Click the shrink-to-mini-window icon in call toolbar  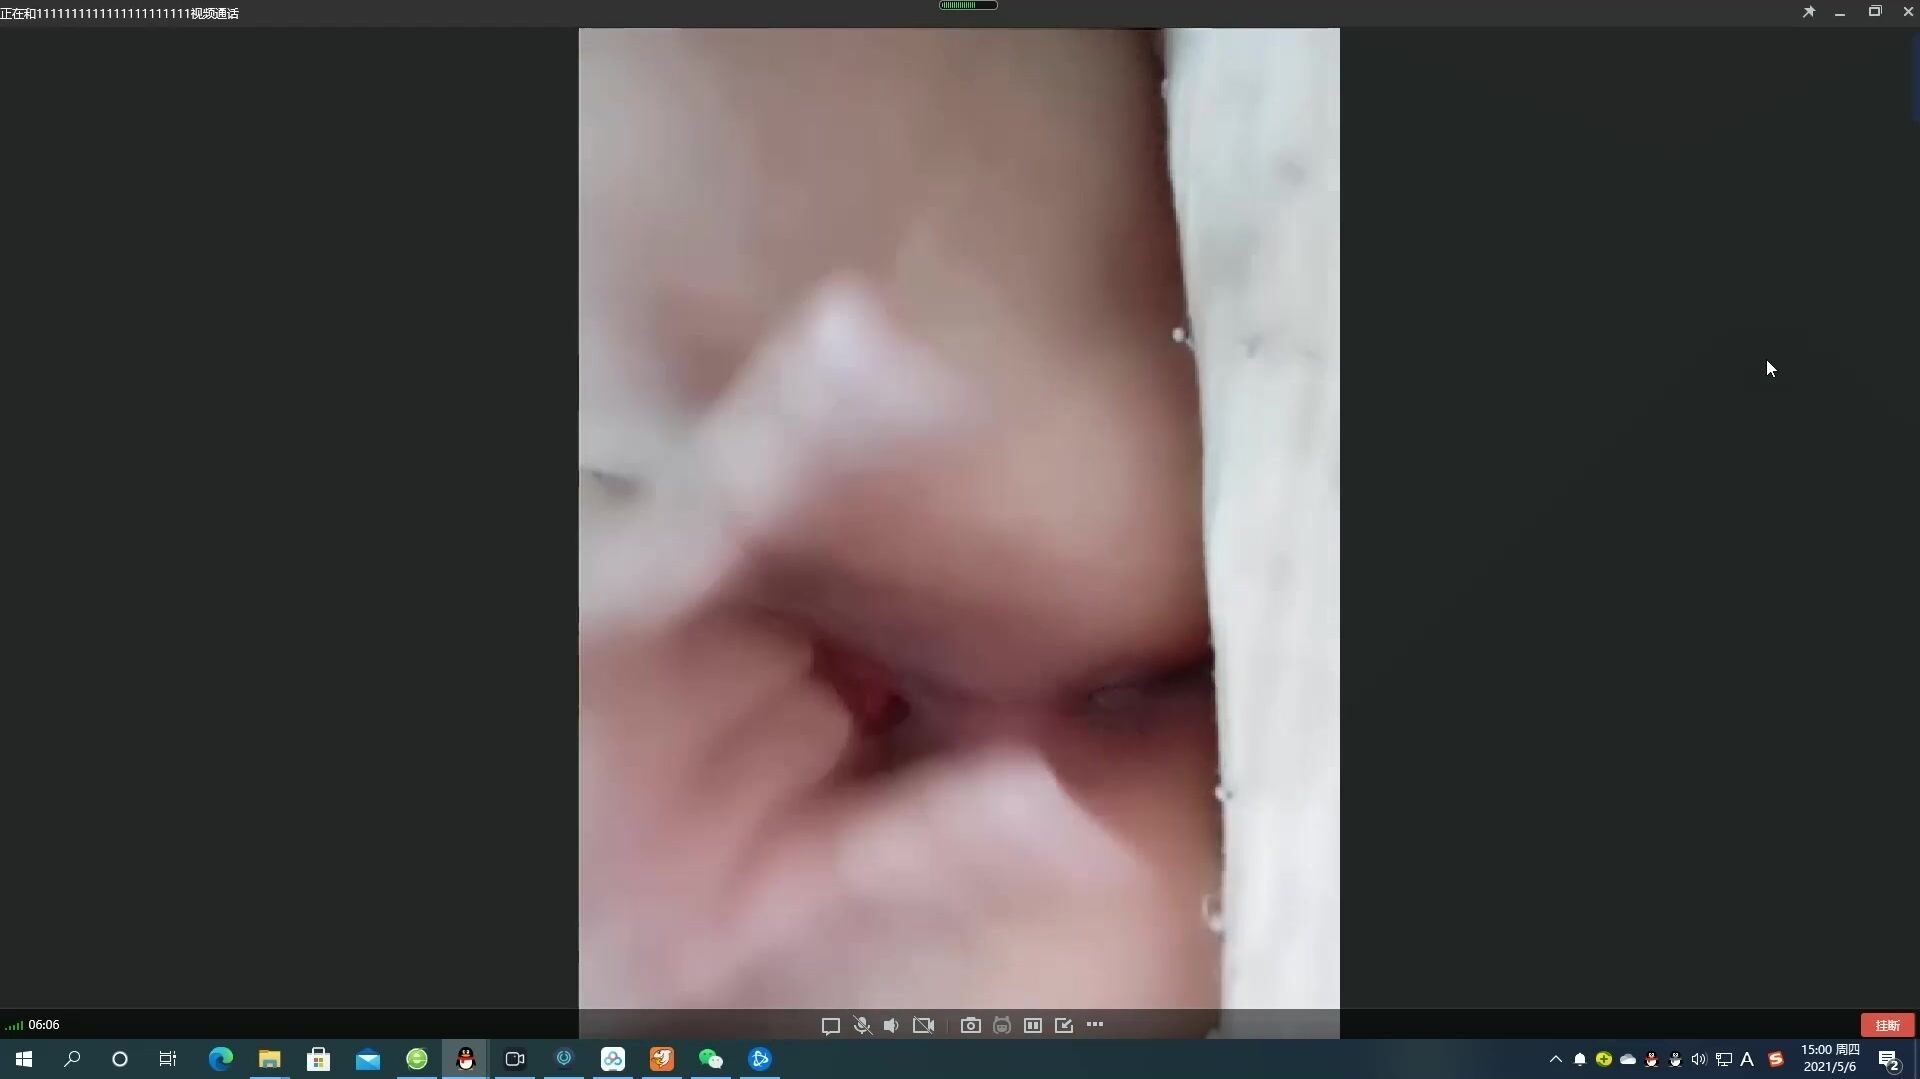pos(1064,1026)
